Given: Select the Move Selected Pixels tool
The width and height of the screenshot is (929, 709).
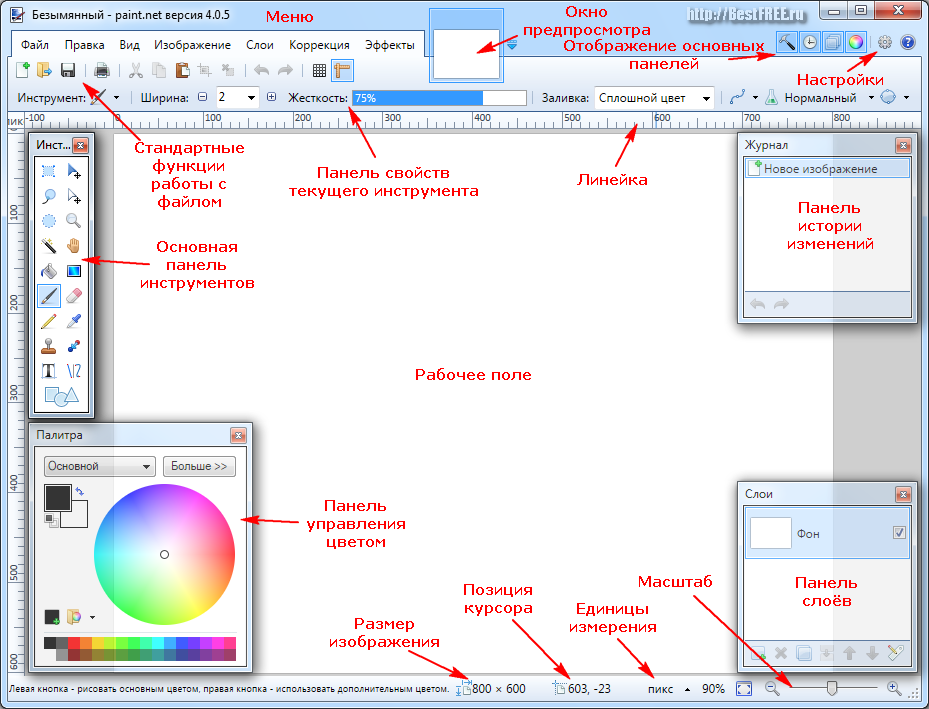Looking at the screenshot, I should [x=73, y=171].
